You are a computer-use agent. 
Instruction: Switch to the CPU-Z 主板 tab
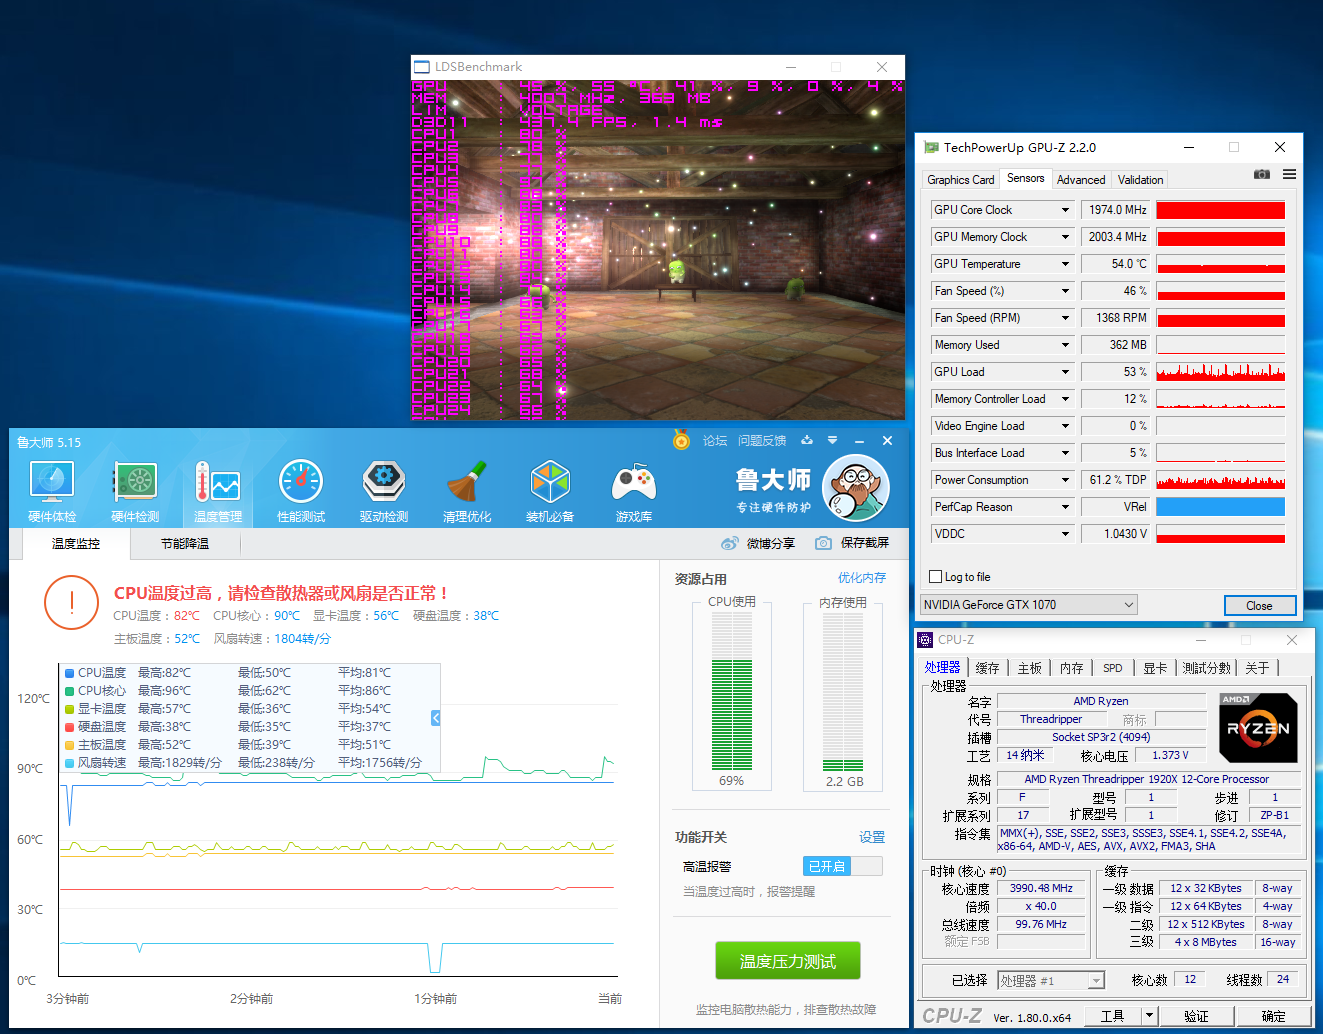1029,668
